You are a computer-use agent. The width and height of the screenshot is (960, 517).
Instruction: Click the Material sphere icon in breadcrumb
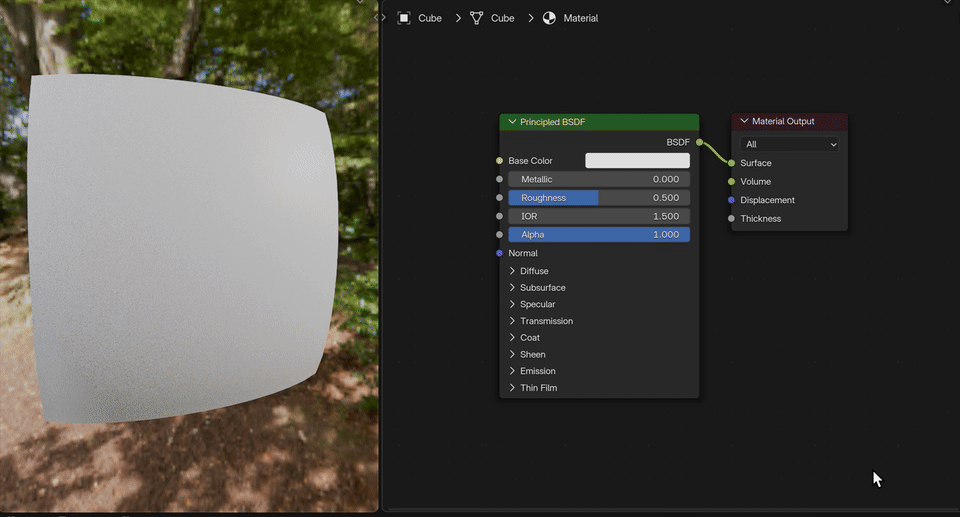[549, 18]
